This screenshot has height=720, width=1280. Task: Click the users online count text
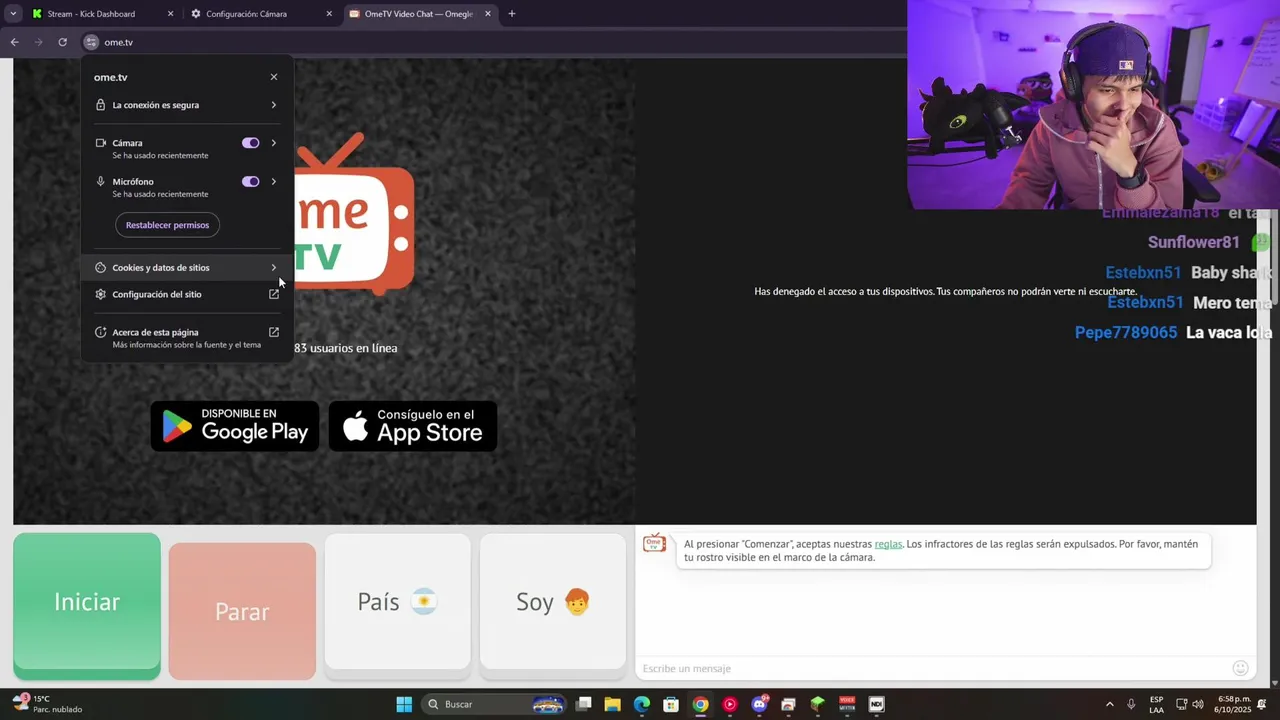tap(345, 348)
